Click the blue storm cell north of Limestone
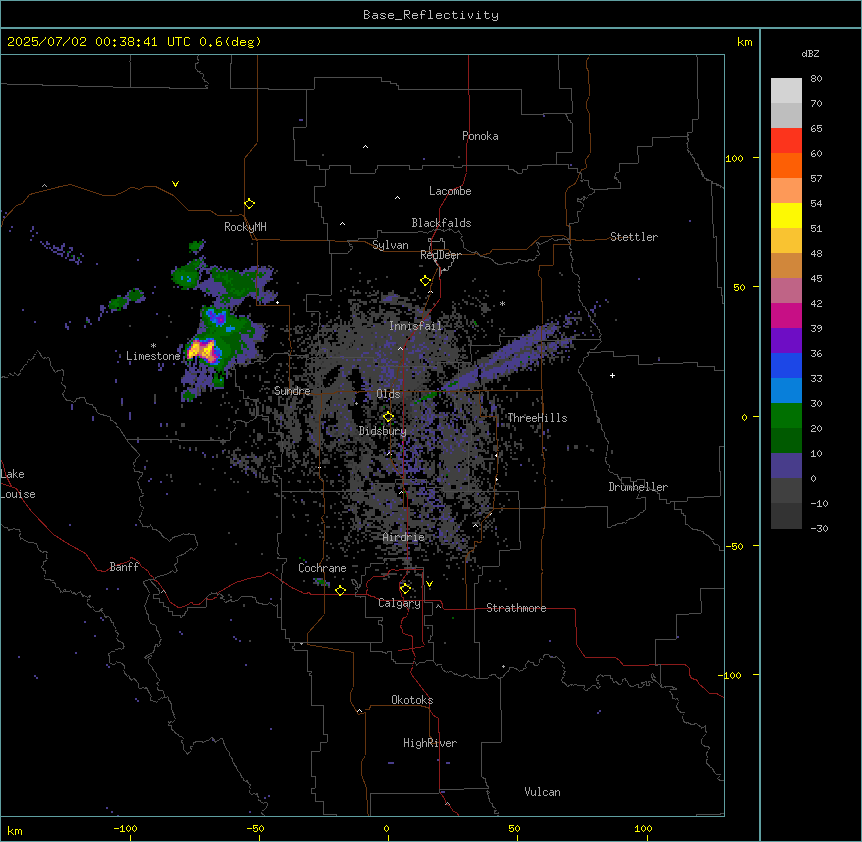 [216, 317]
